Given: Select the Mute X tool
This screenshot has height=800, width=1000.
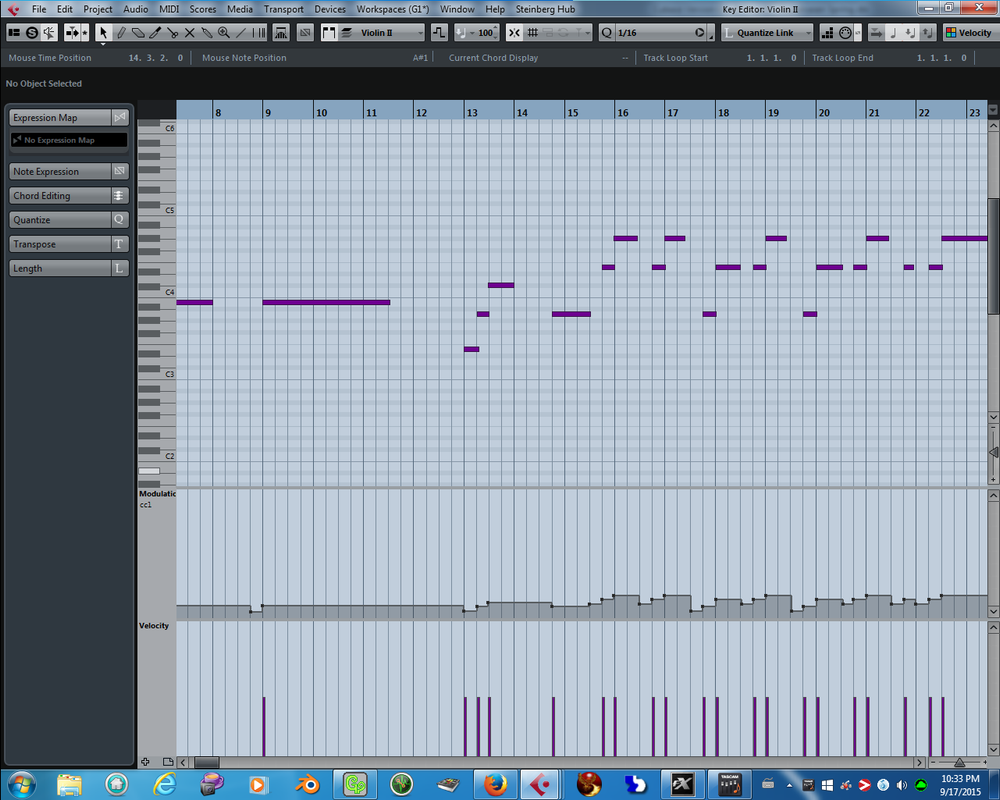Looking at the screenshot, I should [189, 33].
